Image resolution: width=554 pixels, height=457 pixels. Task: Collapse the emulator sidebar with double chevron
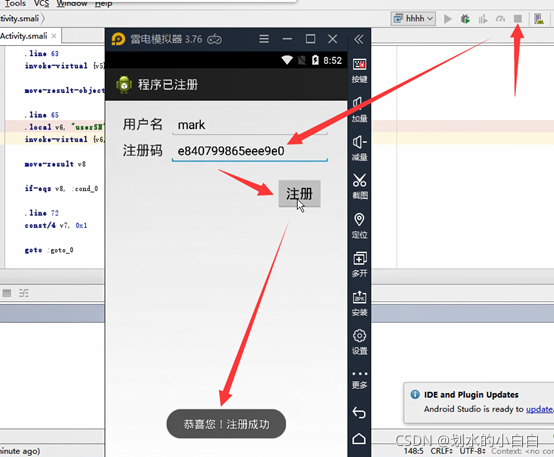(359, 39)
